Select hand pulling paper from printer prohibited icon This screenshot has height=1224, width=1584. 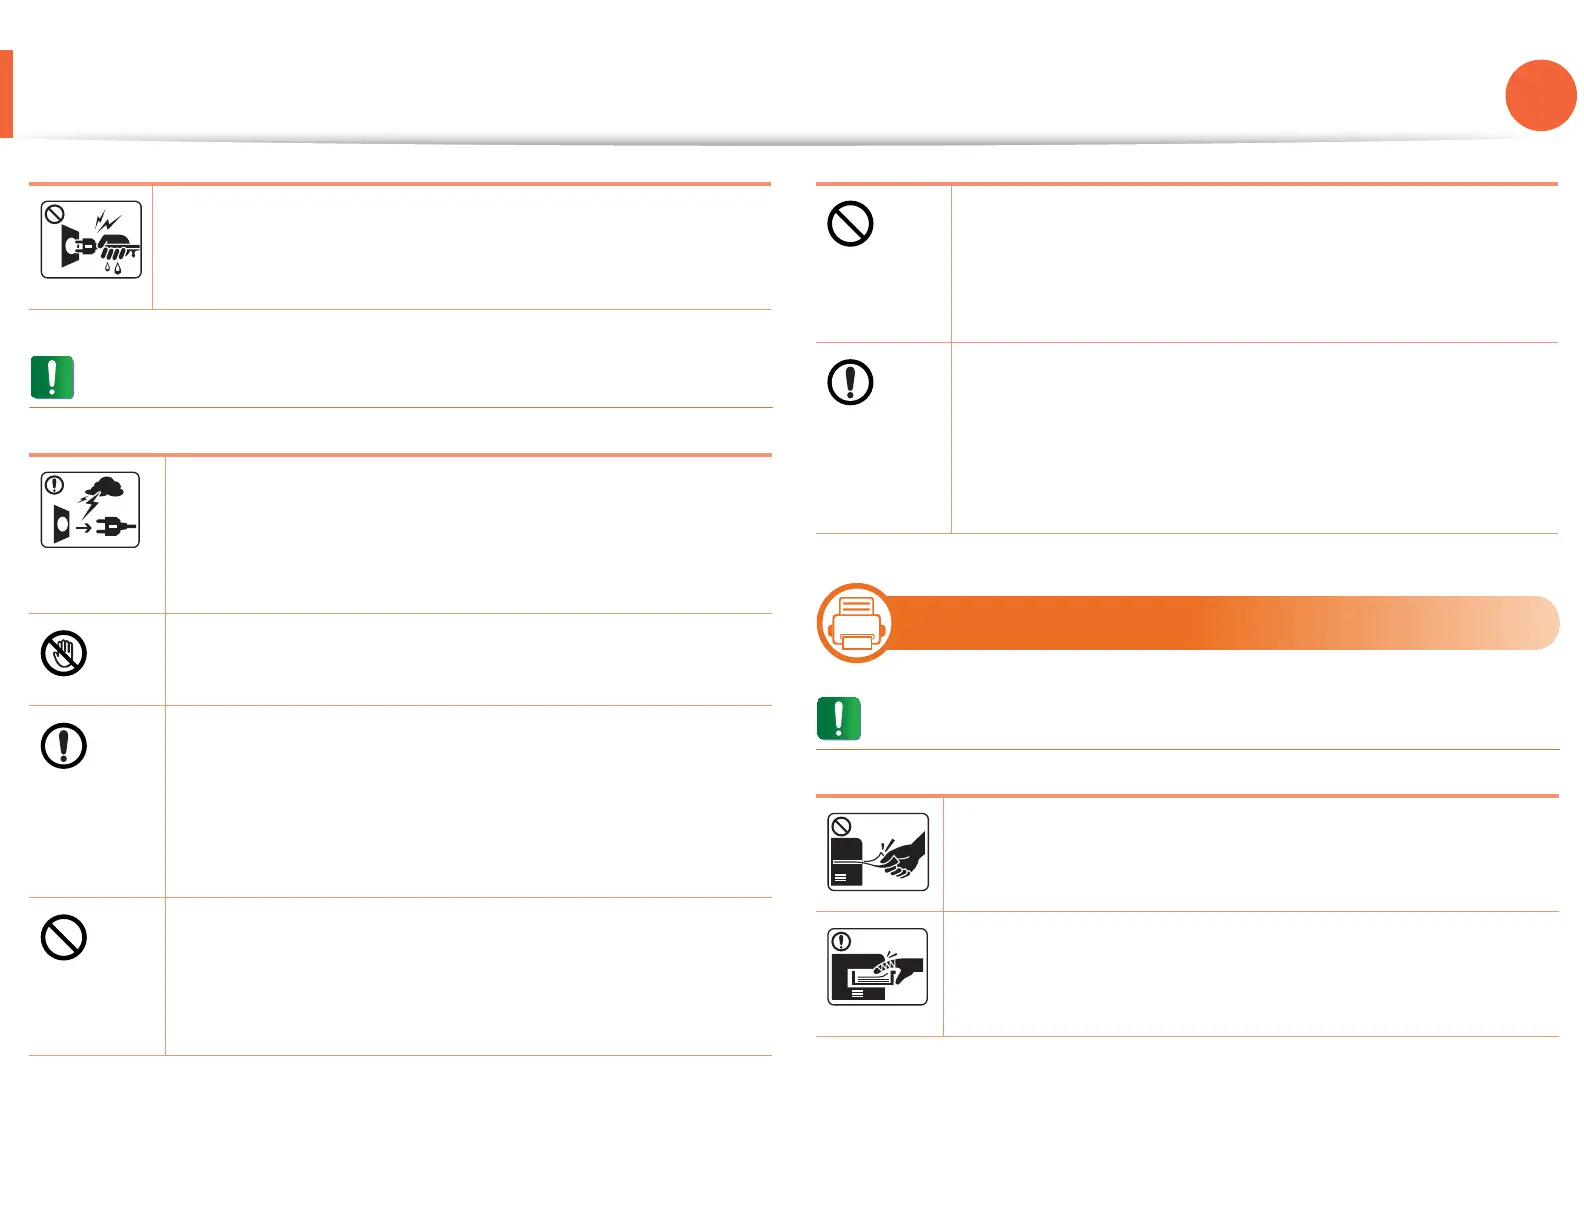[x=878, y=852]
